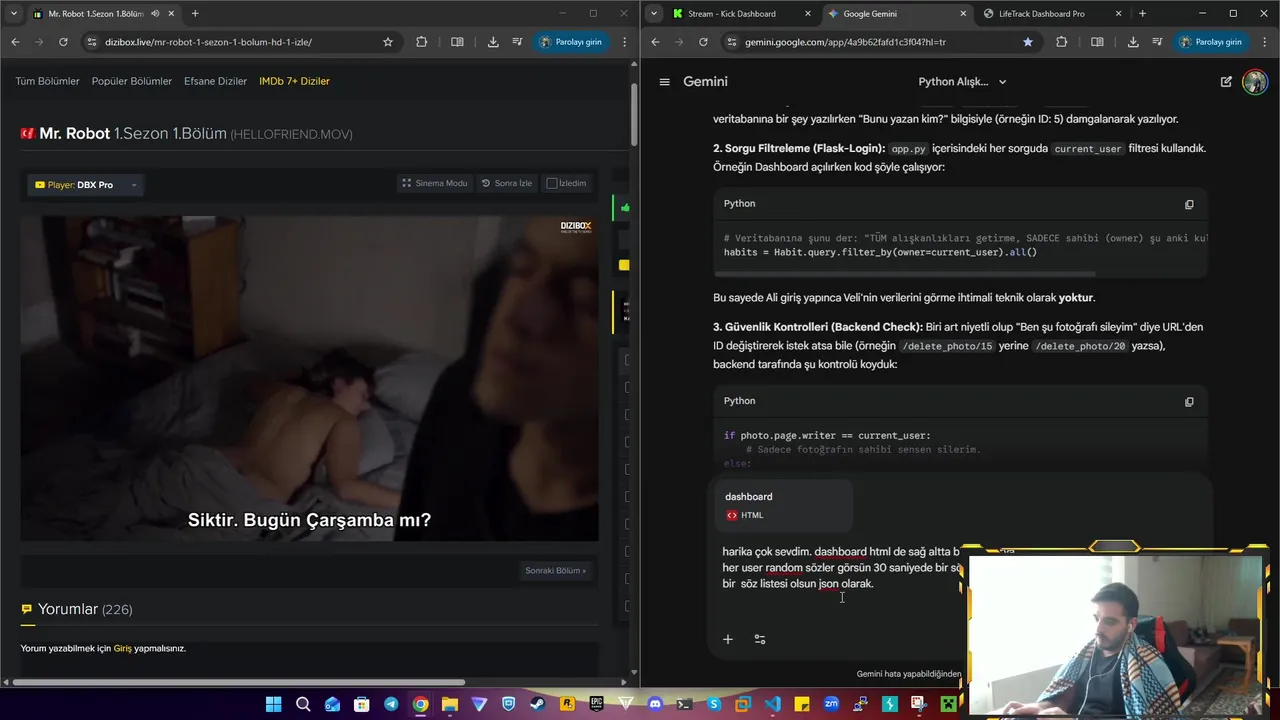
Task: Bookmark the dizibox page with the star icon
Action: pyautogui.click(x=388, y=42)
